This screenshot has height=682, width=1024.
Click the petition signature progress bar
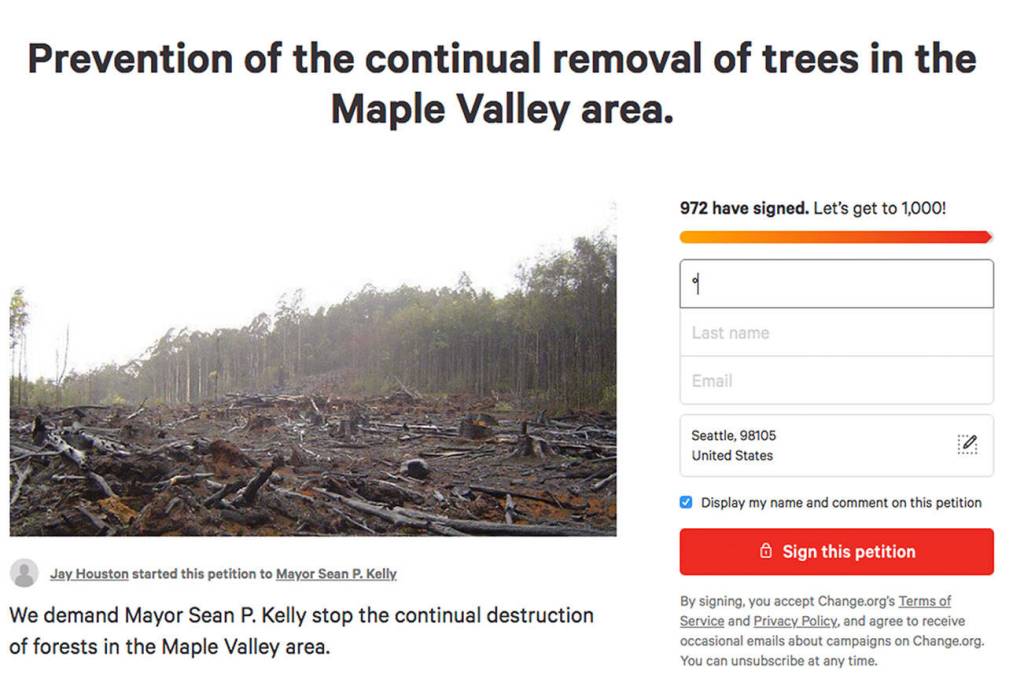coord(837,237)
